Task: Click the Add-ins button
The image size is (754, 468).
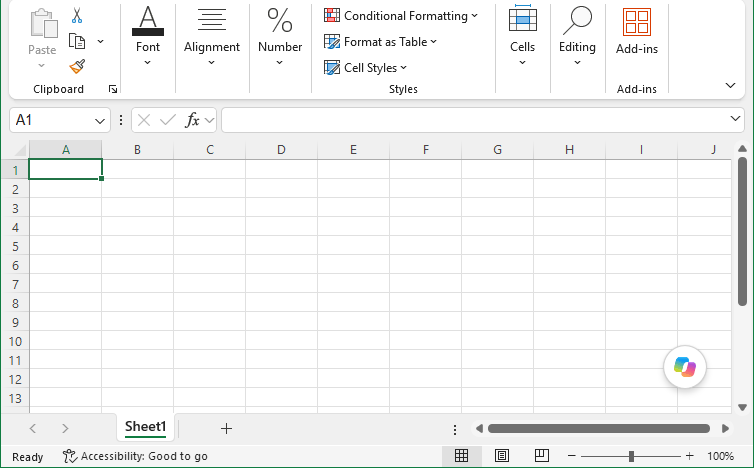Action: (x=637, y=31)
